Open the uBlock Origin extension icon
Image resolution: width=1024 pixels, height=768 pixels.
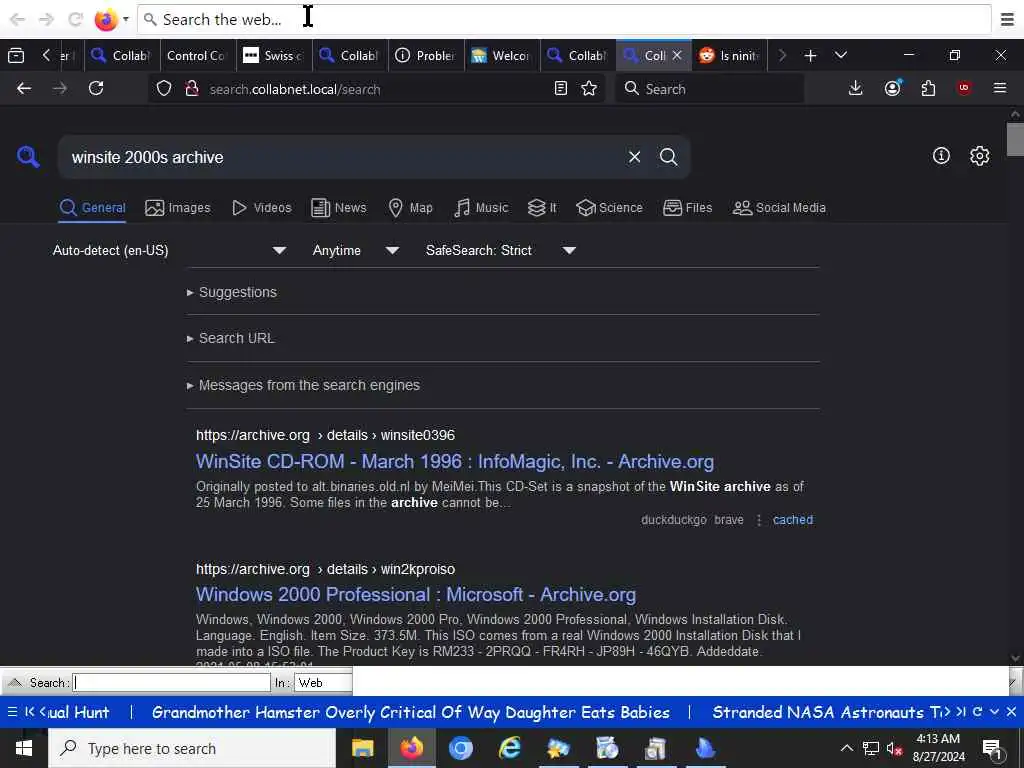click(964, 88)
